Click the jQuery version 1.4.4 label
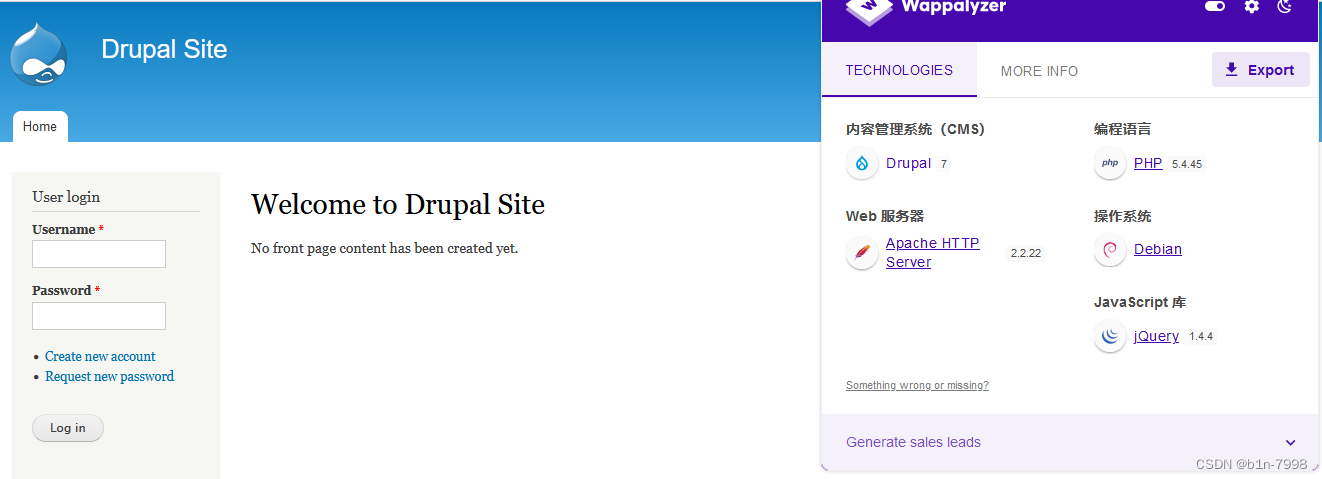 1201,337
